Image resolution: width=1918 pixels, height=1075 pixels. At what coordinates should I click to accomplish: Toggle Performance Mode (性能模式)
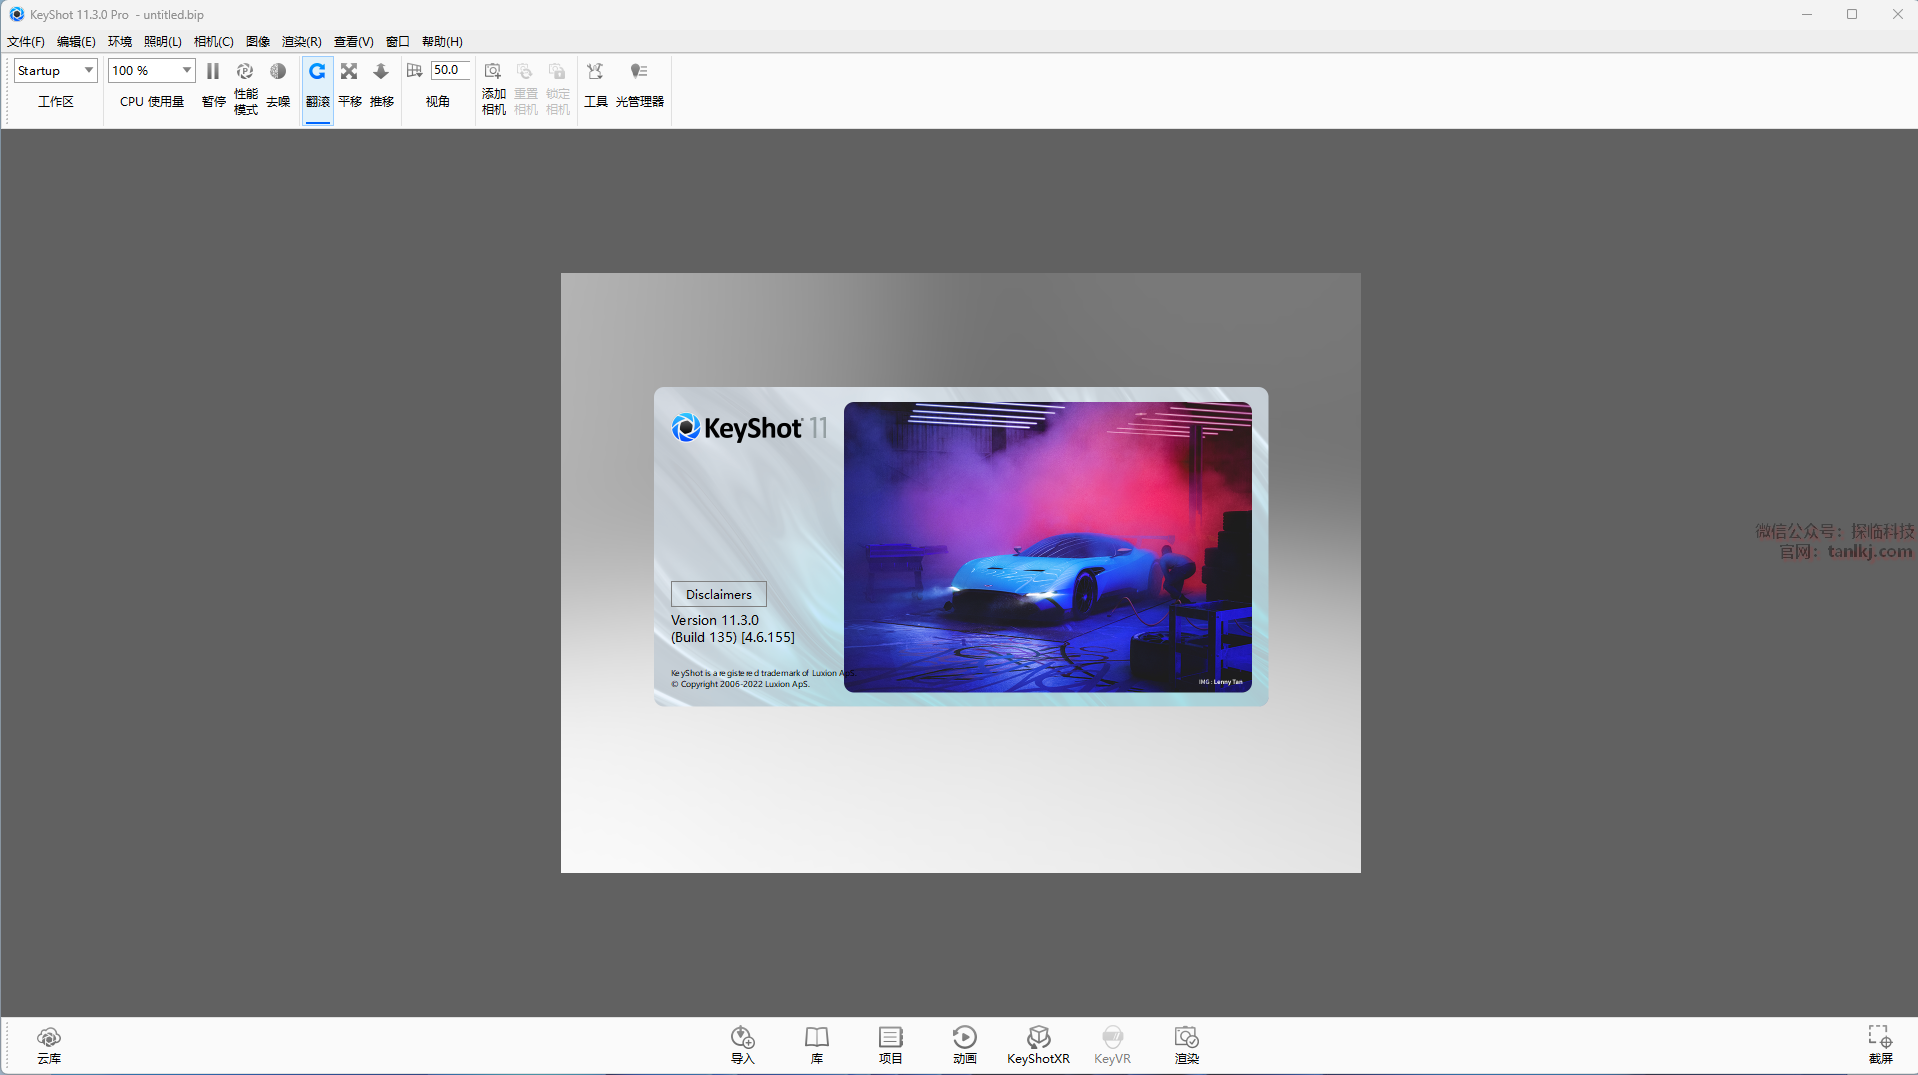(x=245, y=72)
